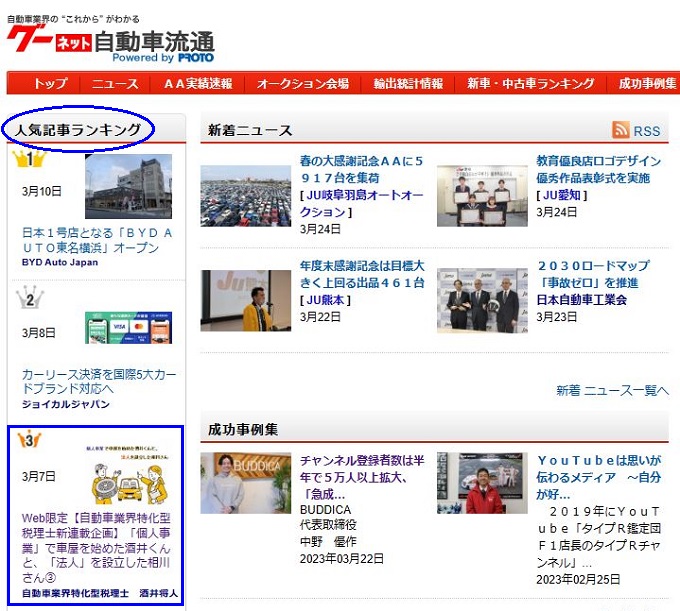680x611 pixels.
Task: Click the gold crown rank 1 icon
Action: pyautogui.click(x=29, y=158)
